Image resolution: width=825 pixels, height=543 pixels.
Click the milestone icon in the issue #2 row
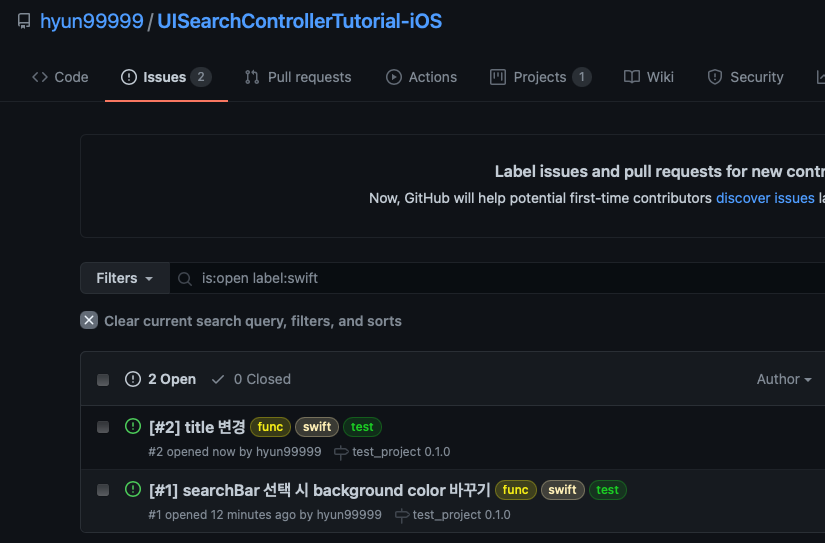(x=341, y=452)
